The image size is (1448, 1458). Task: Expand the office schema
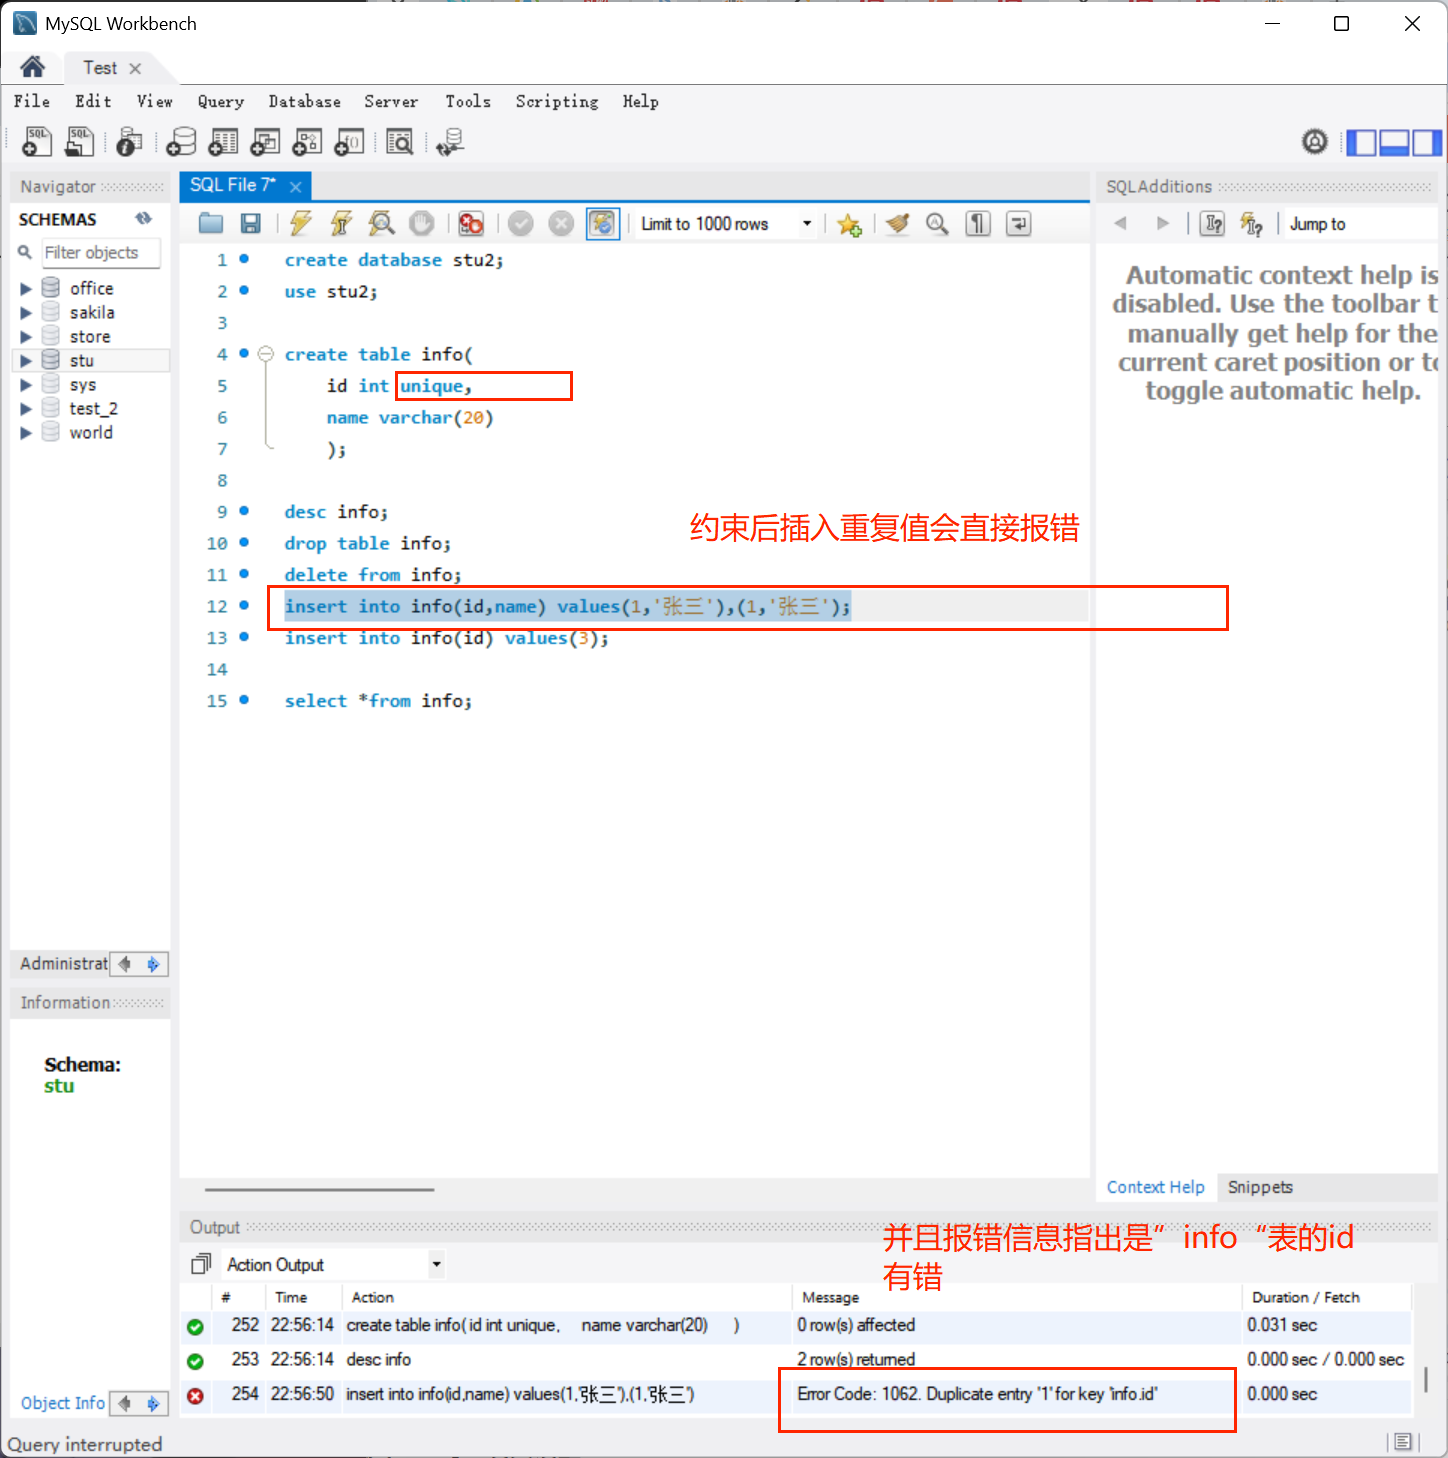(x=26, y=288)
